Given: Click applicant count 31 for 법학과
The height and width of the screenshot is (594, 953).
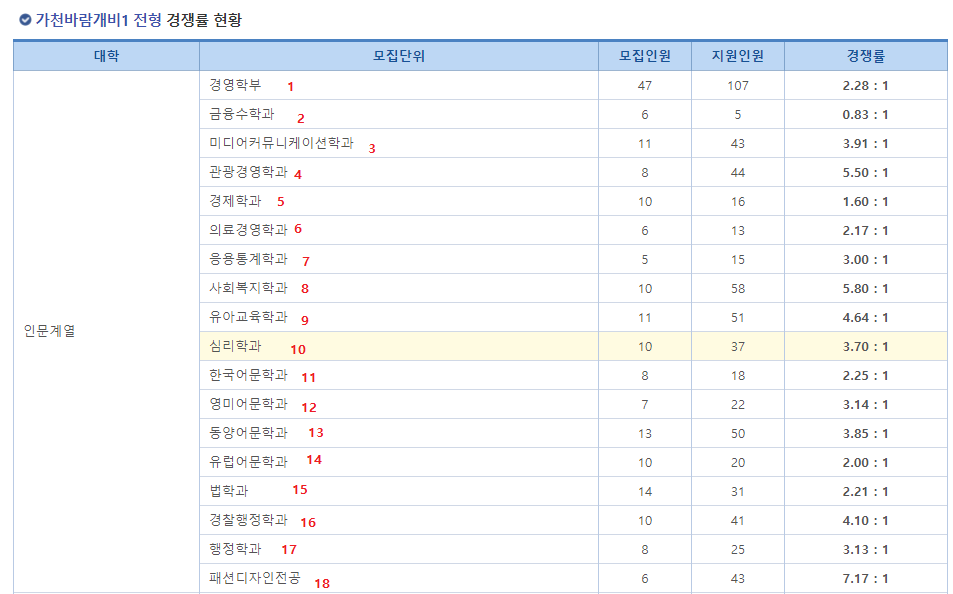Looking at the screenshot, I should [738, 492].
